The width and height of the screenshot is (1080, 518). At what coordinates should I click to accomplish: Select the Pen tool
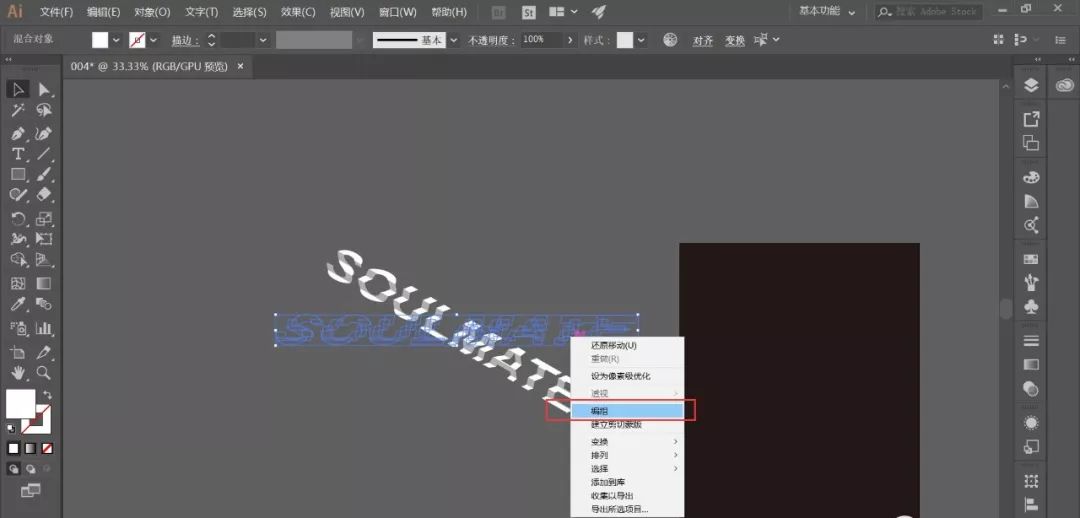point(18,133)
